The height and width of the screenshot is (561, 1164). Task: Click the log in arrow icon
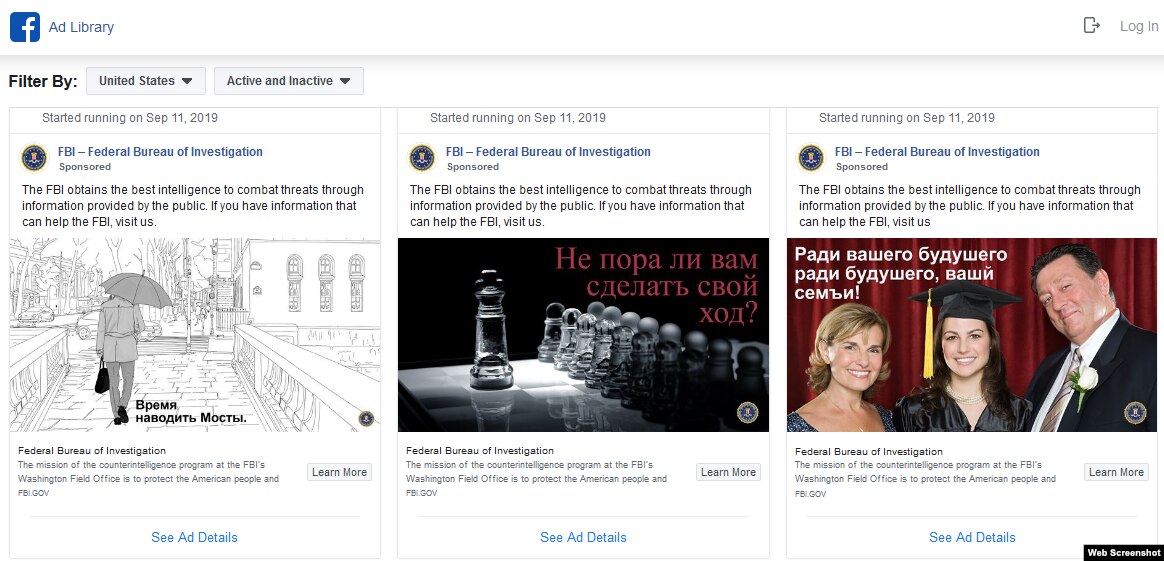[1092, 26]
